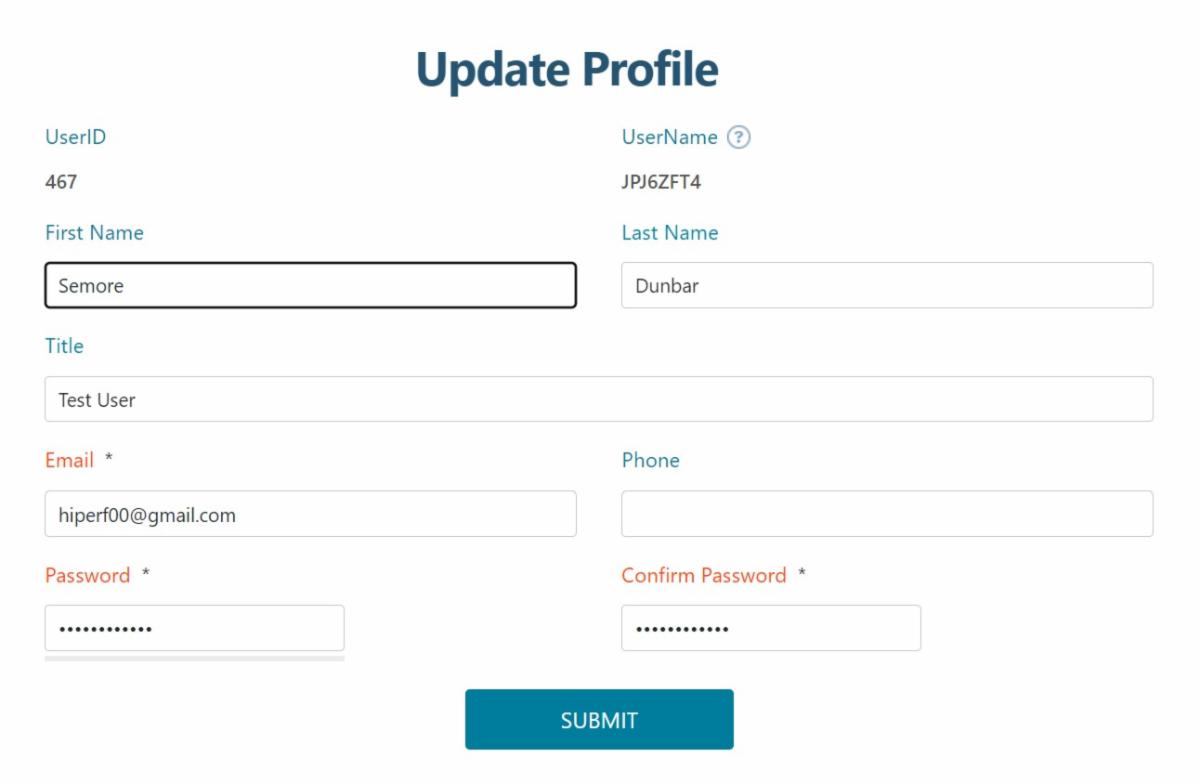1200x784 pixels.
Task: Select the Confirm Password input field
Action: click(x=770, y=628)
